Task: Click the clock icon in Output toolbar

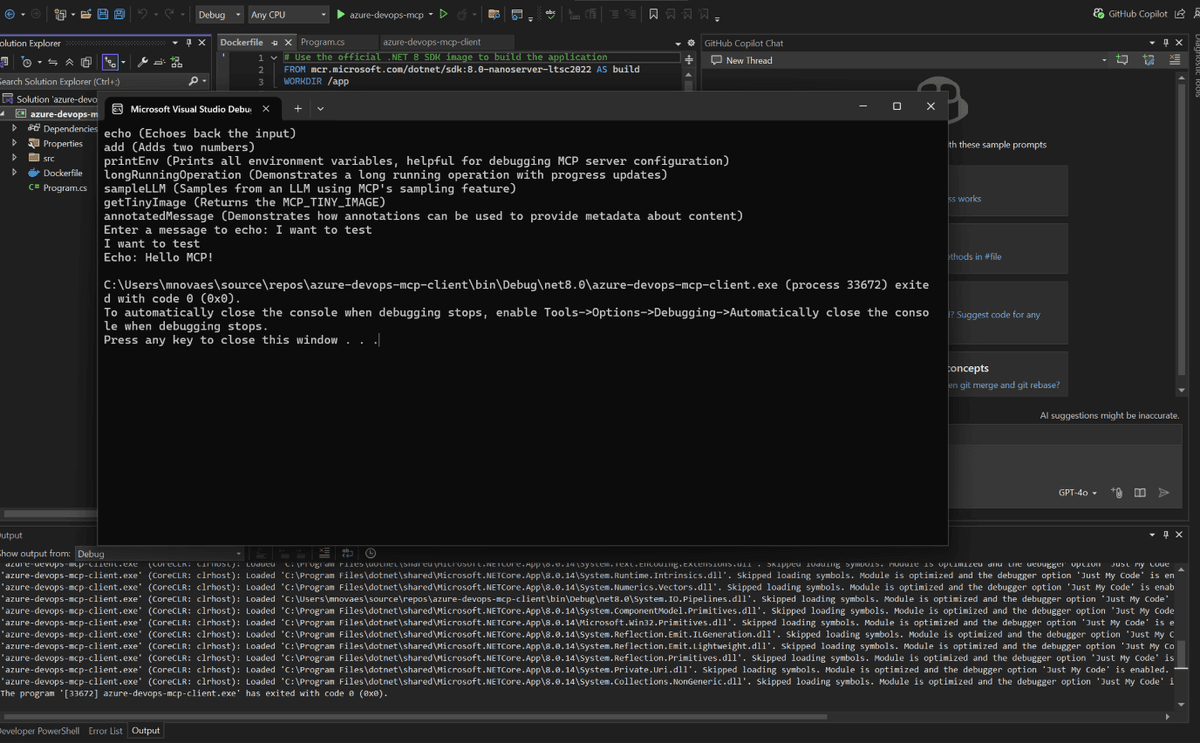Action: [x=370, y=553]
